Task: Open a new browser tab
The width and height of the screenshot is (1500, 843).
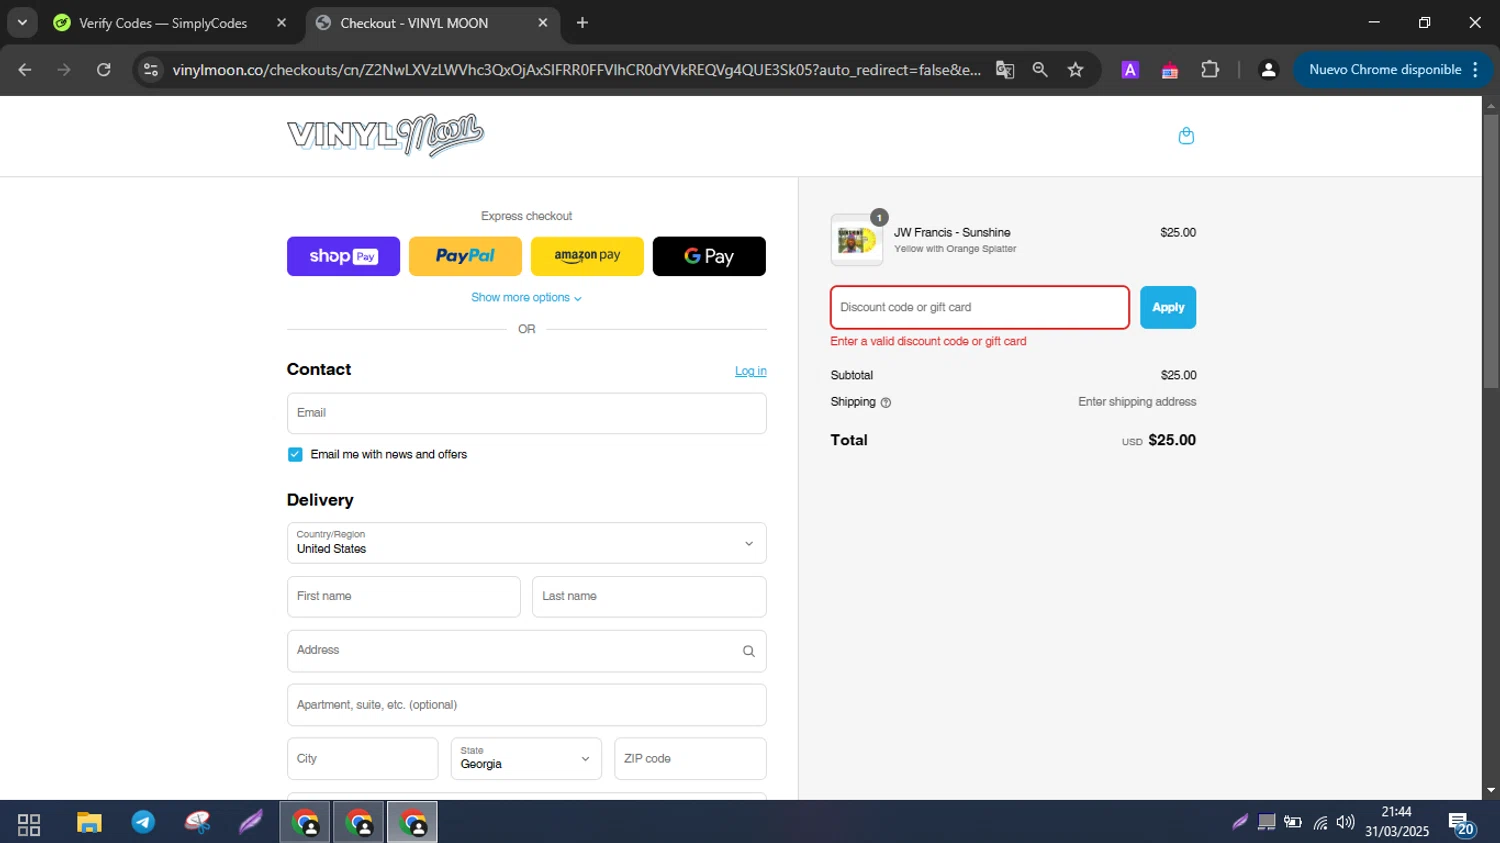Action: 582,23
